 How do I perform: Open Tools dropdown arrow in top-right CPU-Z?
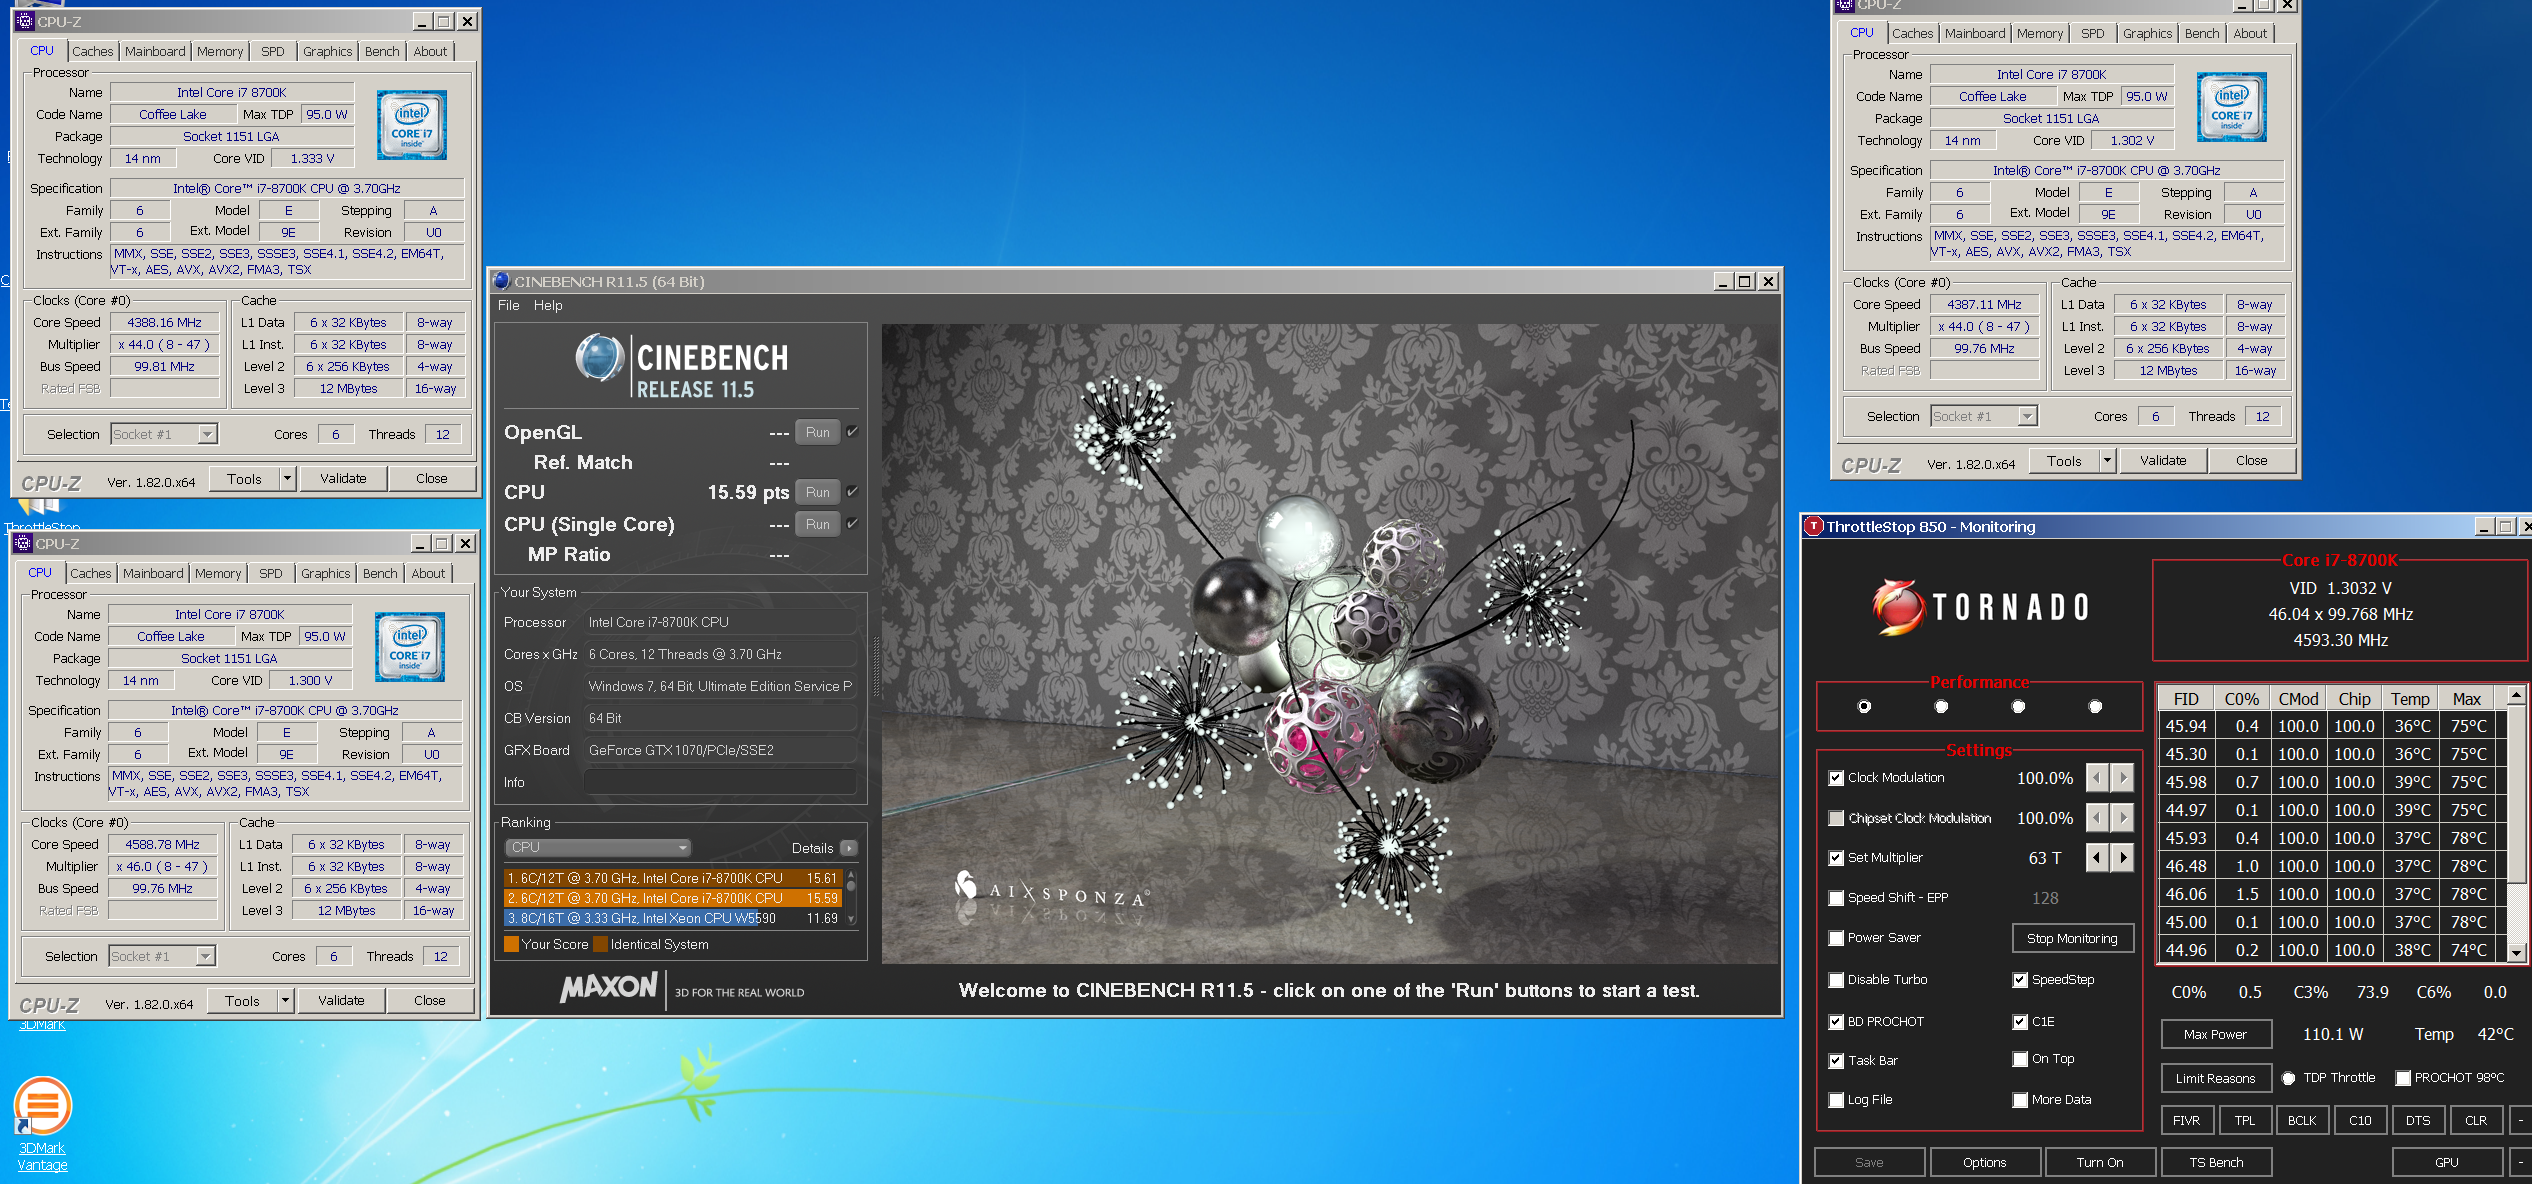pyautogui.click(x=2107, y=460)
